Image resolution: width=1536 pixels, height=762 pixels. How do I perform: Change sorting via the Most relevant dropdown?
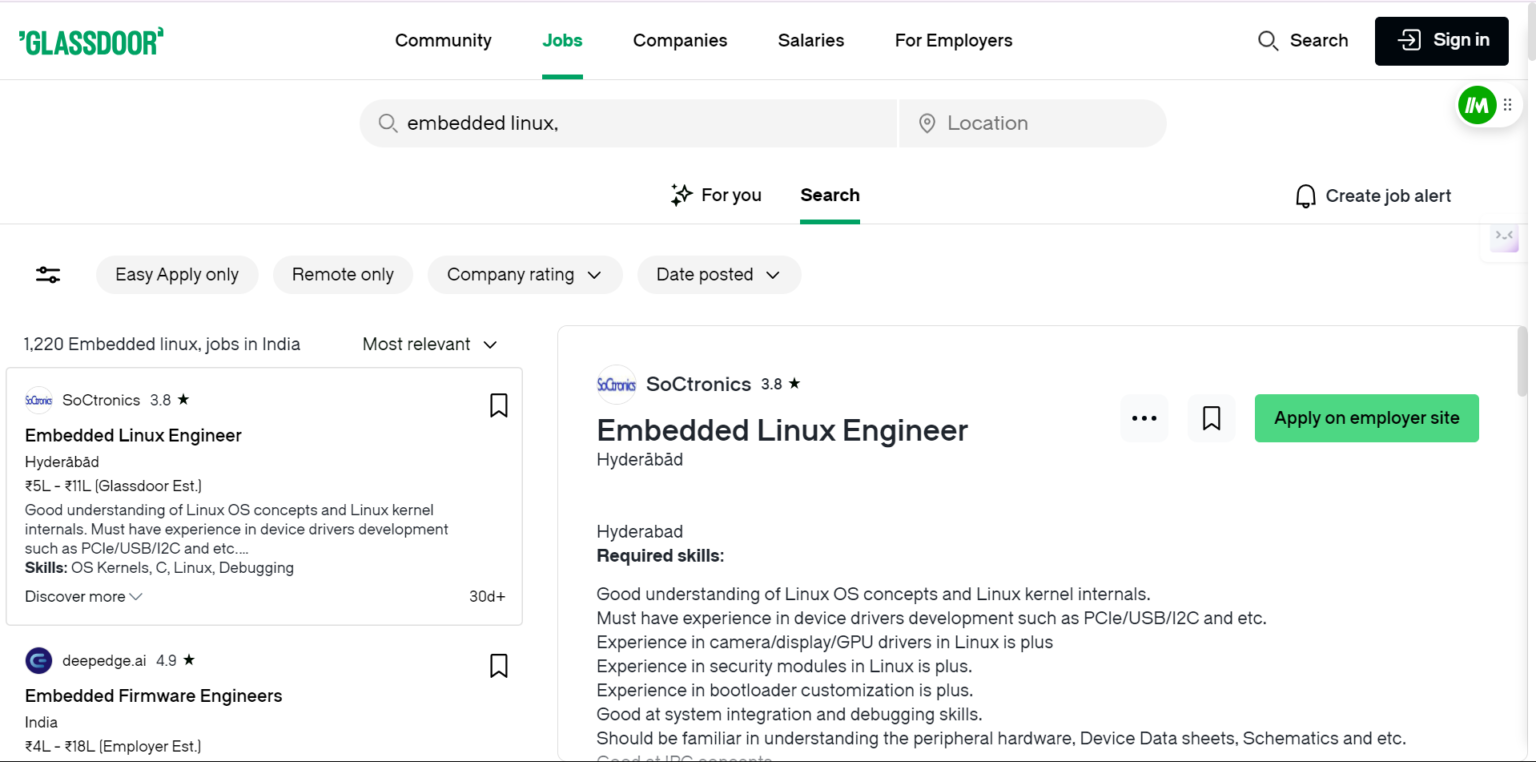coord(429,344)
